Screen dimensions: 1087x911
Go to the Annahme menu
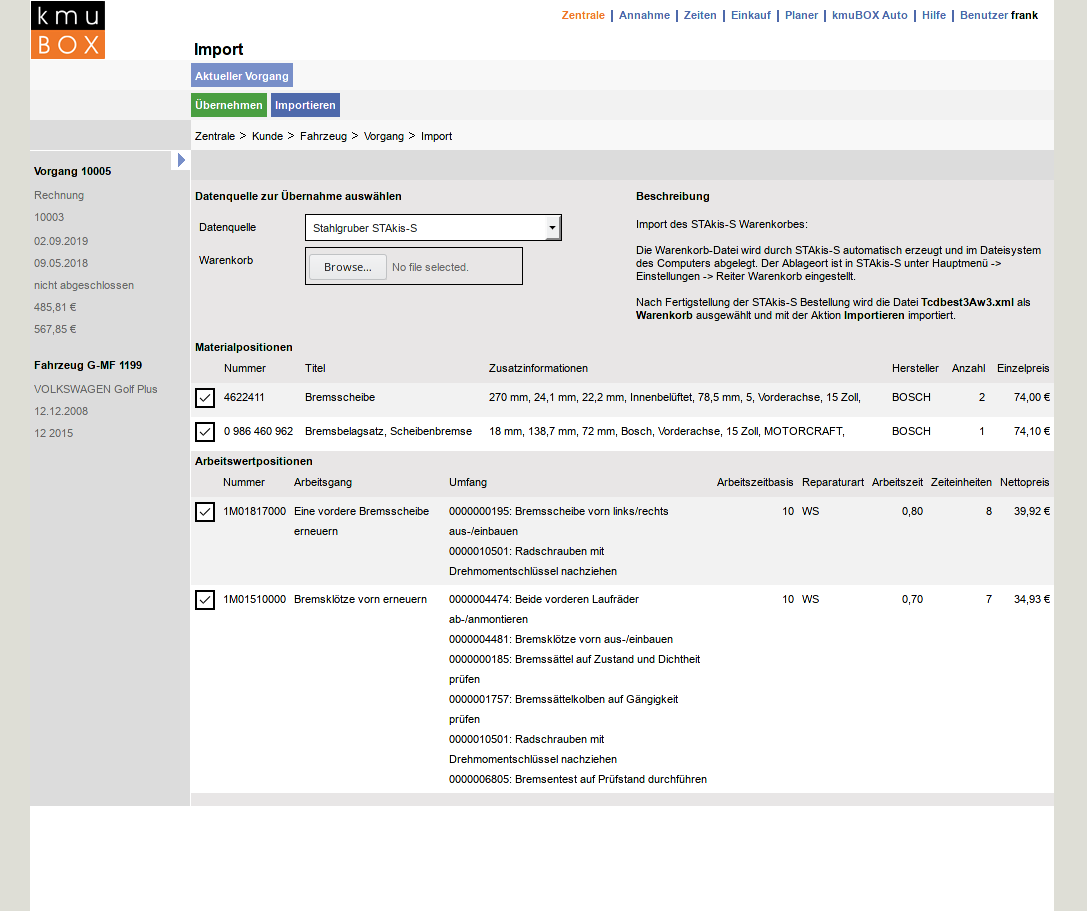click(x=644, y=15)
